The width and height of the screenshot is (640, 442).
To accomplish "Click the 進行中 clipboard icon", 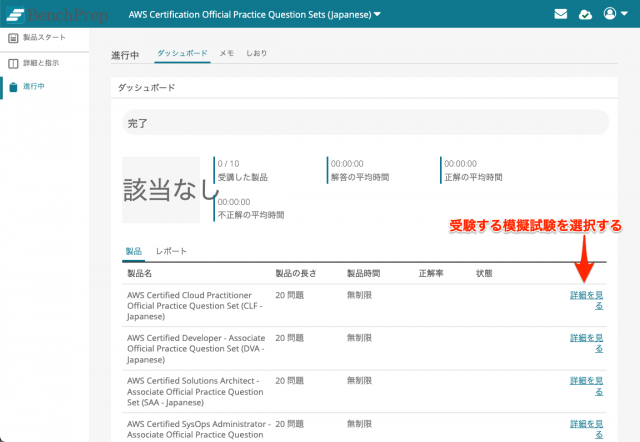I will 13,87.
